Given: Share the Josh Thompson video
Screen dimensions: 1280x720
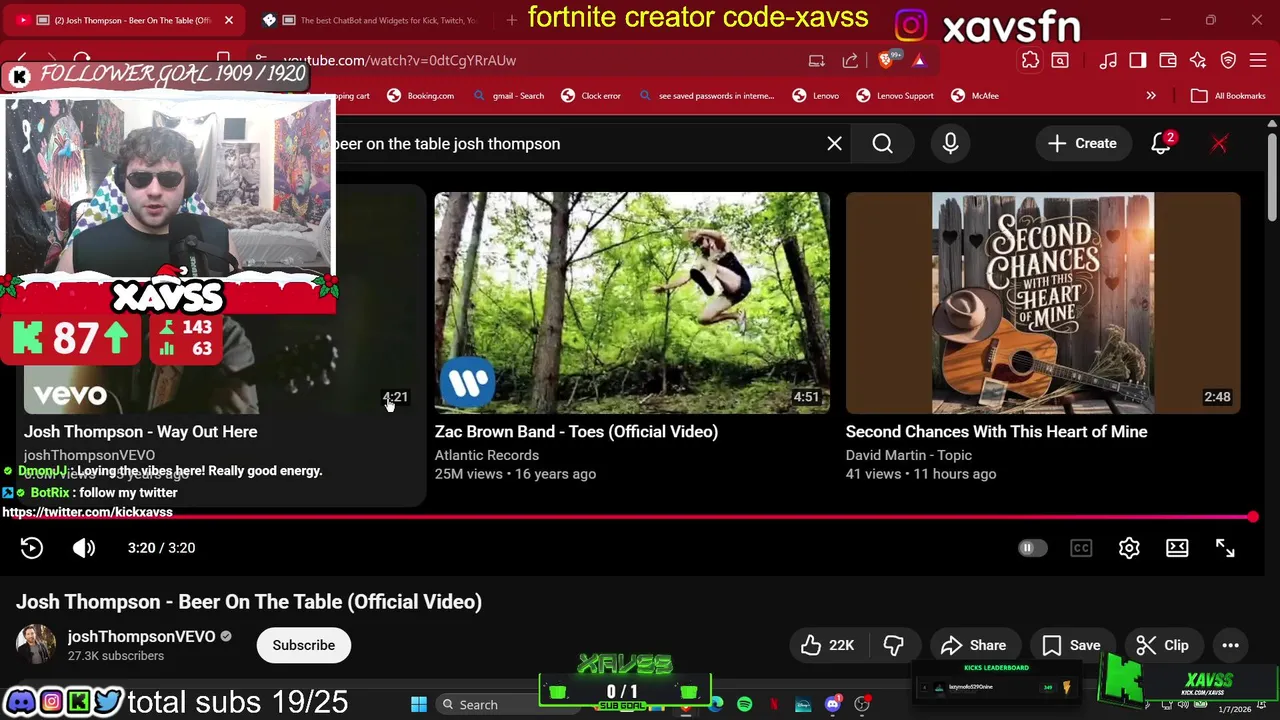Looking at the screenshot, I should (x=973, y=645).
